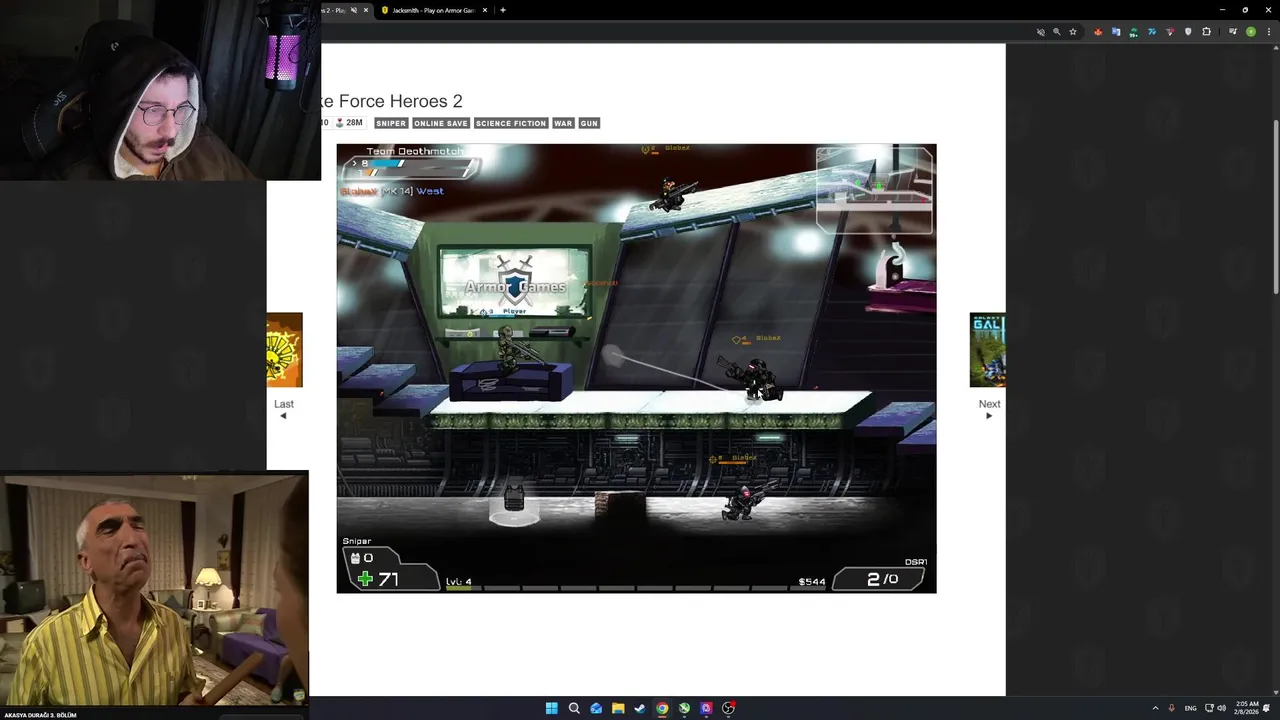Click the green health cross showing 71
Screen dimensions: 1280x720
[365, 579]
